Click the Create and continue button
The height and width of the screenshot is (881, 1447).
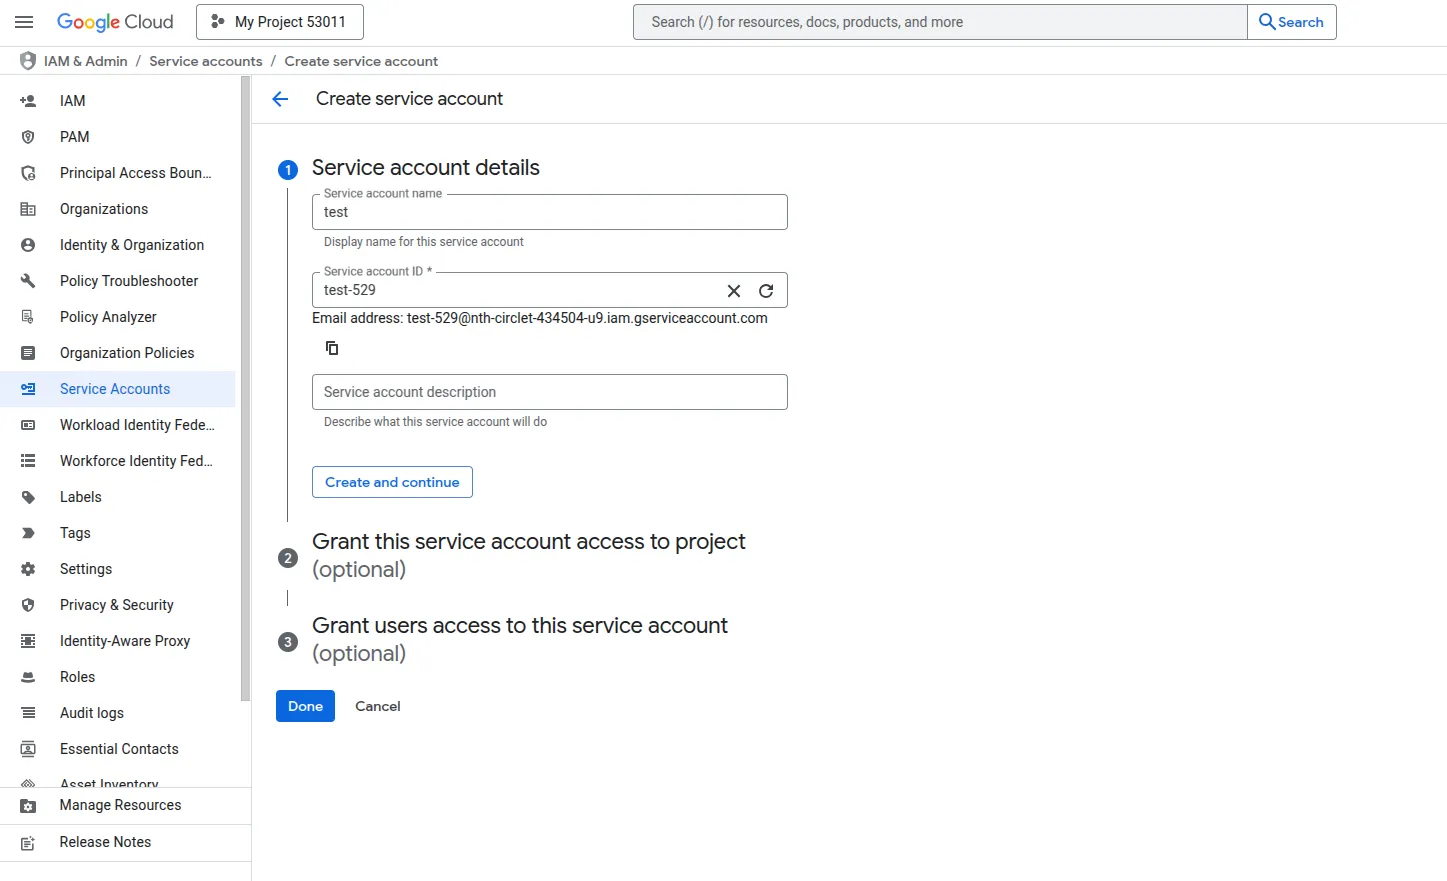click(x=391, y=482)
